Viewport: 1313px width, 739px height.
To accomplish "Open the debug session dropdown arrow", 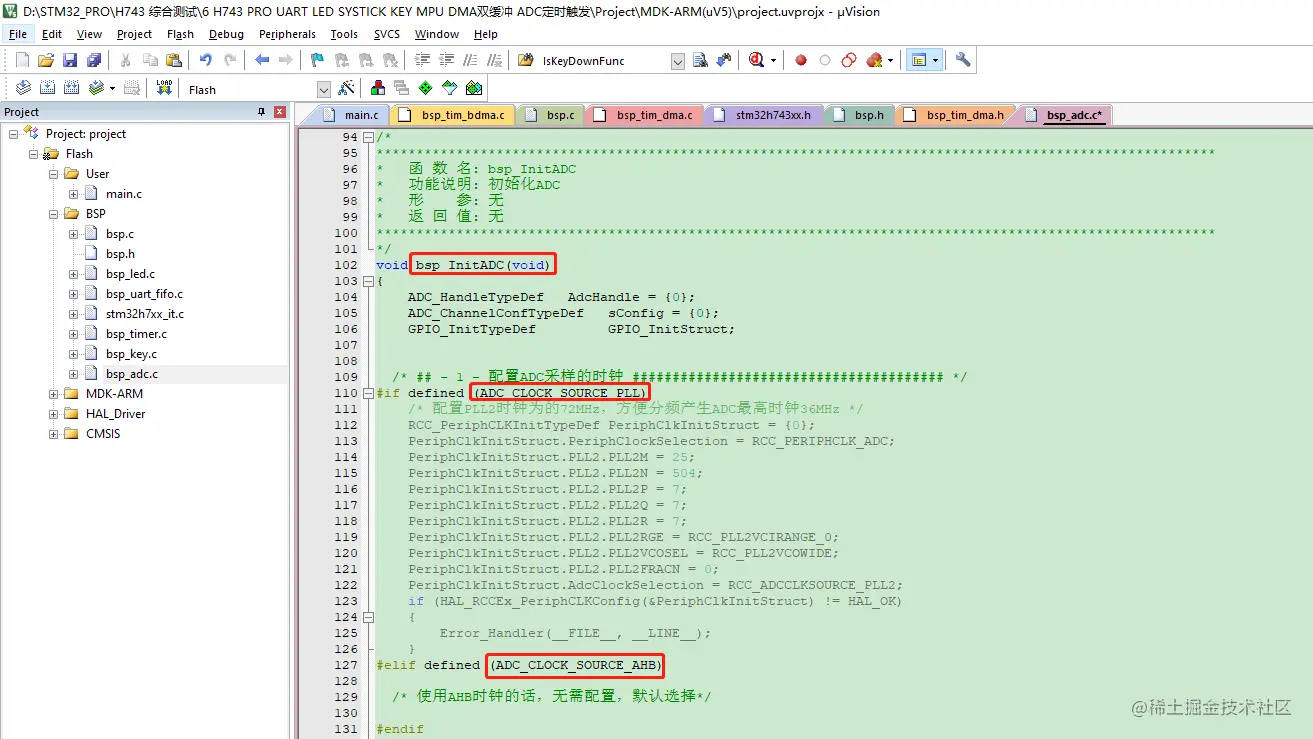I will click(773, 61).
